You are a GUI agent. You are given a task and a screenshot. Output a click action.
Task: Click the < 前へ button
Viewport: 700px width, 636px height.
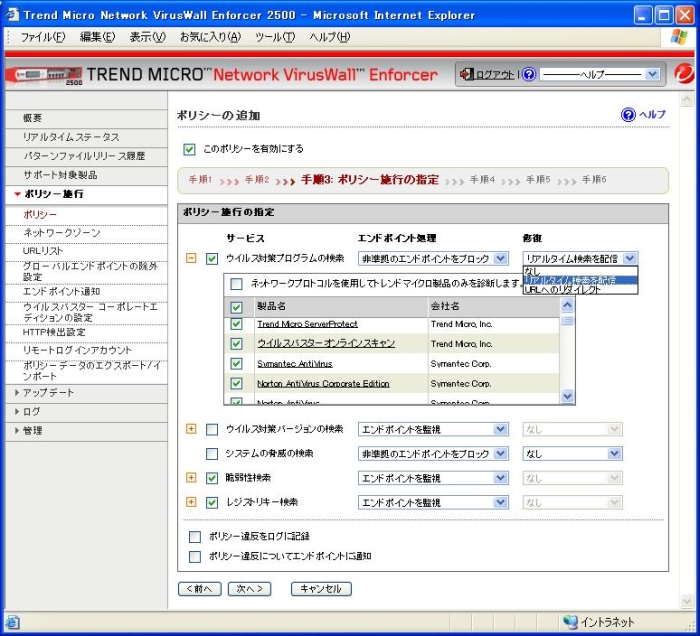tap(200, 589)
